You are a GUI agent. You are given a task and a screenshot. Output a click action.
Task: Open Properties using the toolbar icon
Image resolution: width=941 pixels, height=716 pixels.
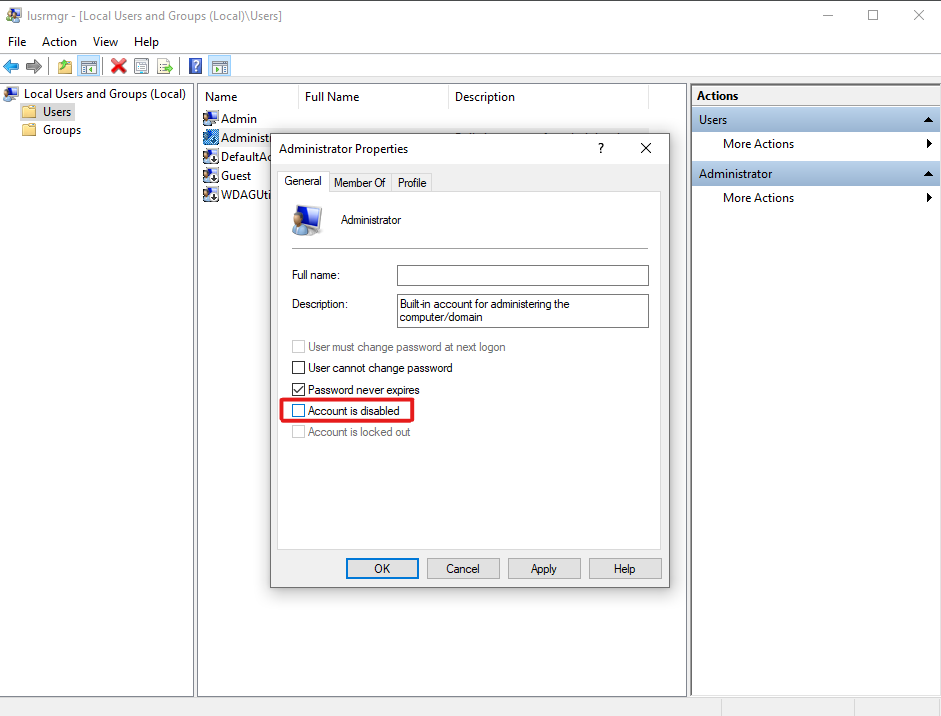click(x=140, y=66)
